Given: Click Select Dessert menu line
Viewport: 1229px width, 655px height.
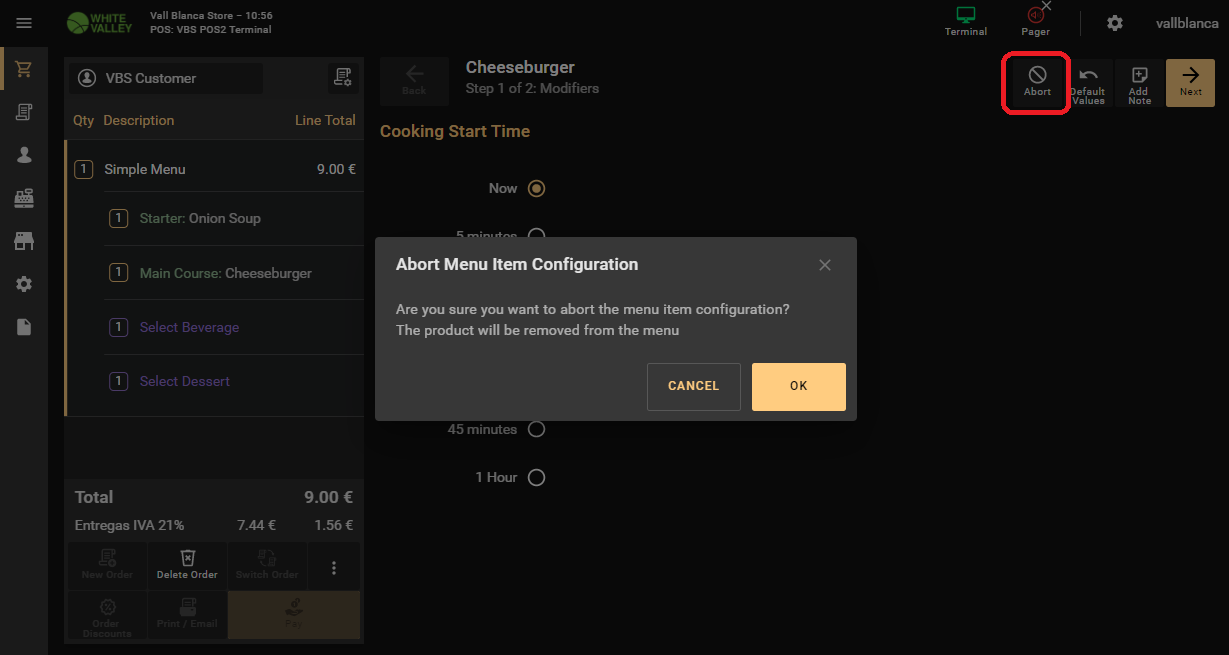Looking at the screenshot, I should (x=234, y=381).
